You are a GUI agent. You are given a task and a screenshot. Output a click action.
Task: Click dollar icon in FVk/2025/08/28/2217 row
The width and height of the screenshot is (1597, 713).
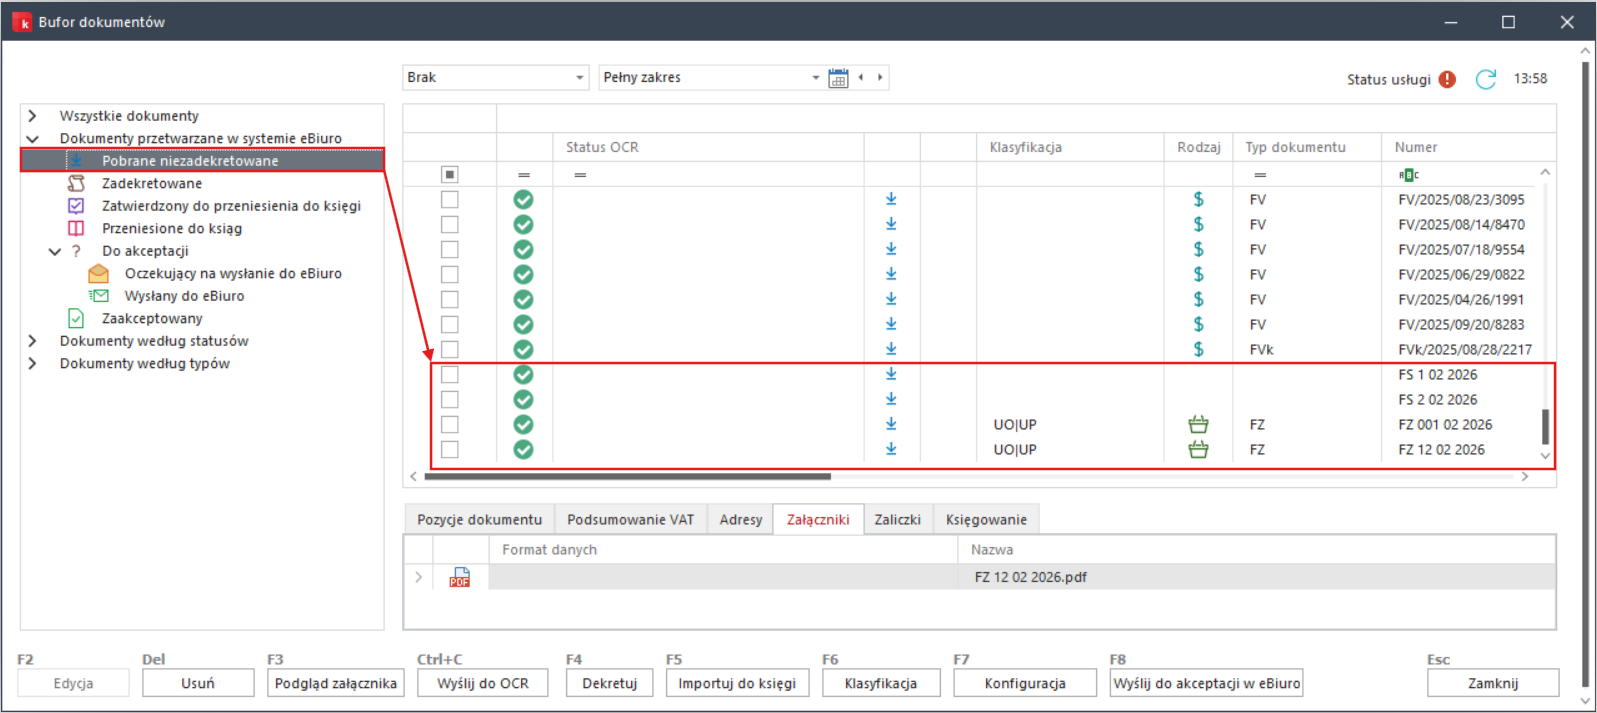pos(1198,349)
